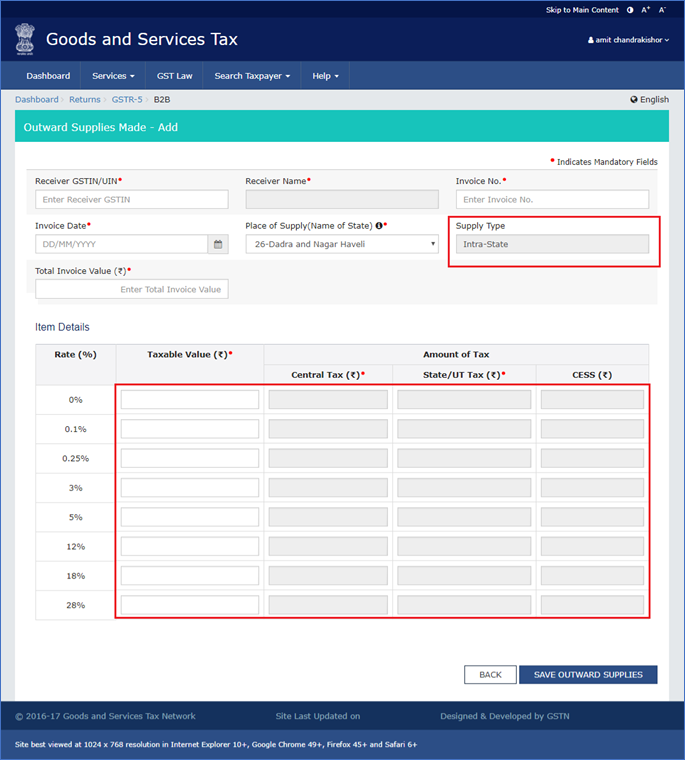Focus the Invoice Date field
The width and height of the screenshot is (685, 760).
click(122, 244)
